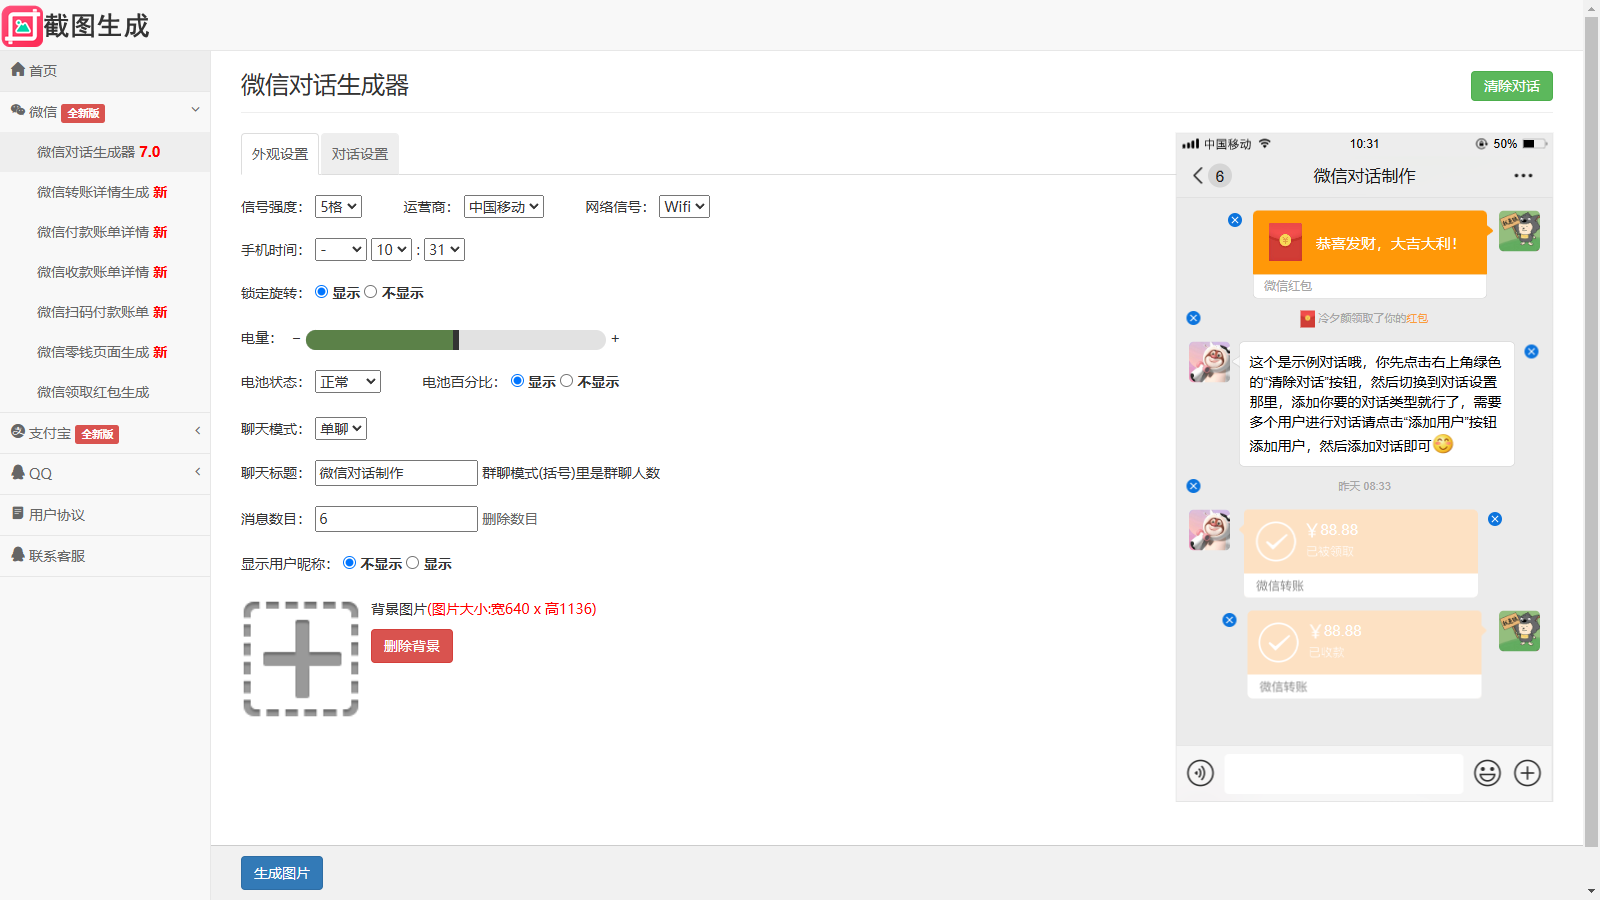
Task: Click the battery level slider bar
Action: (x=455, y=340)
